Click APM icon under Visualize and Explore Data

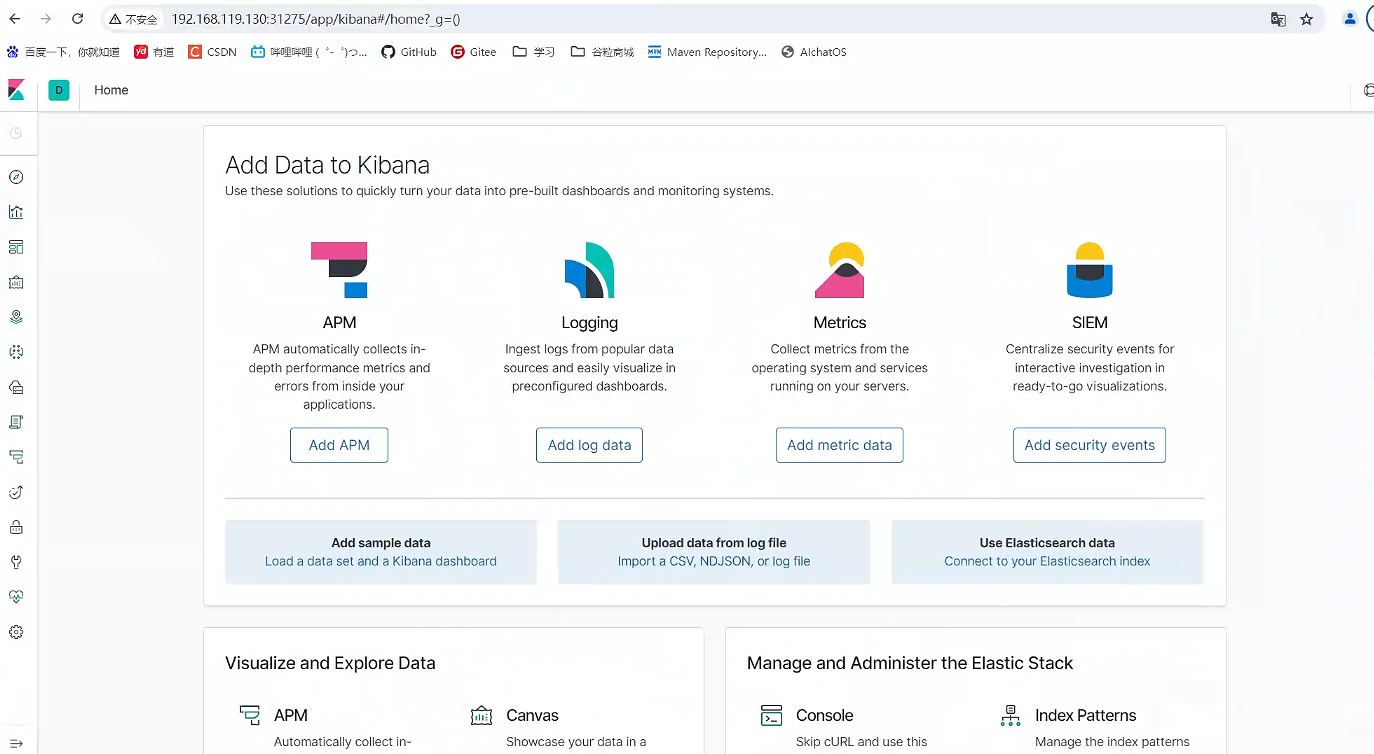click(x=250, y=715)
